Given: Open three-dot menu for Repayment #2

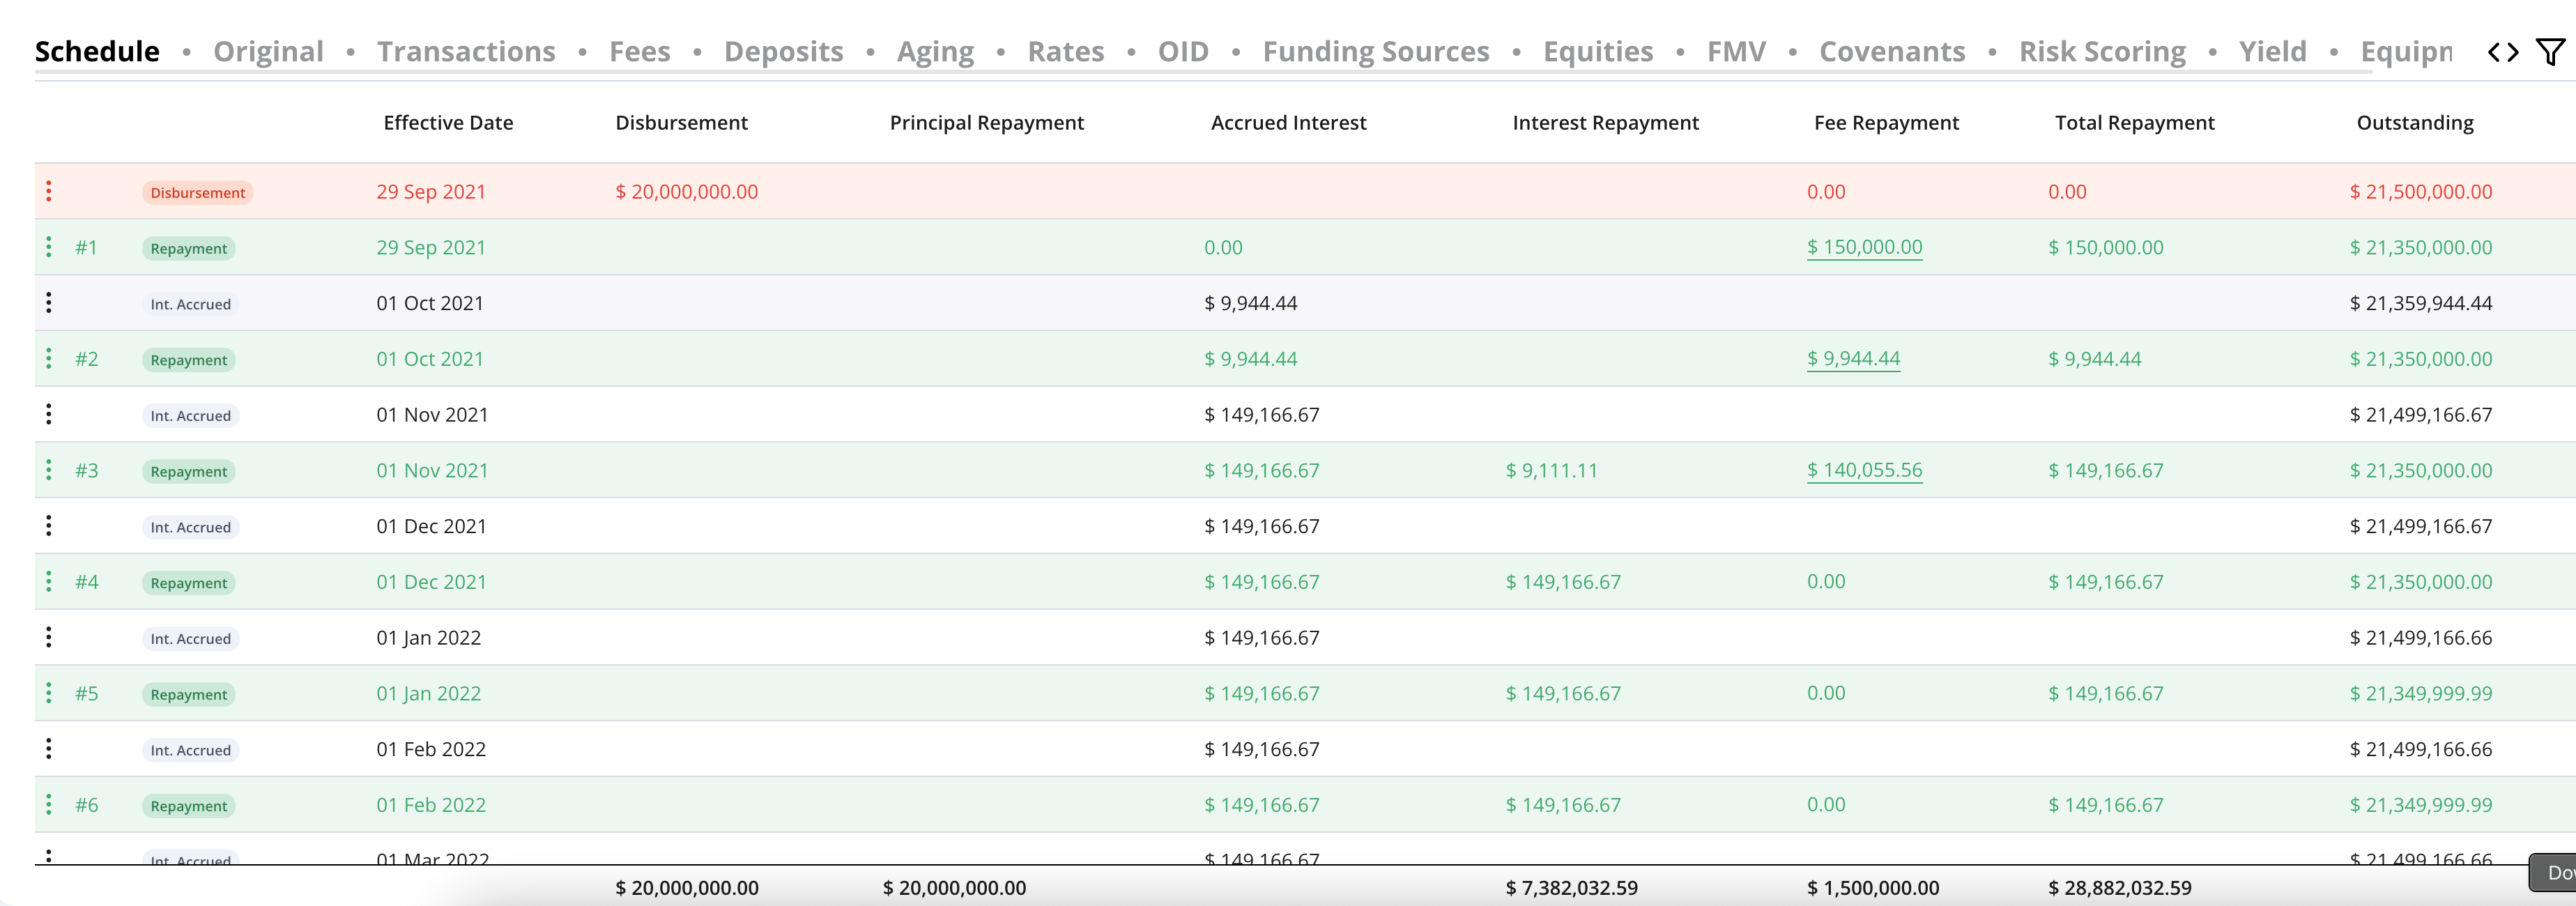Looking at the screenshot, I should pos(49,359).
